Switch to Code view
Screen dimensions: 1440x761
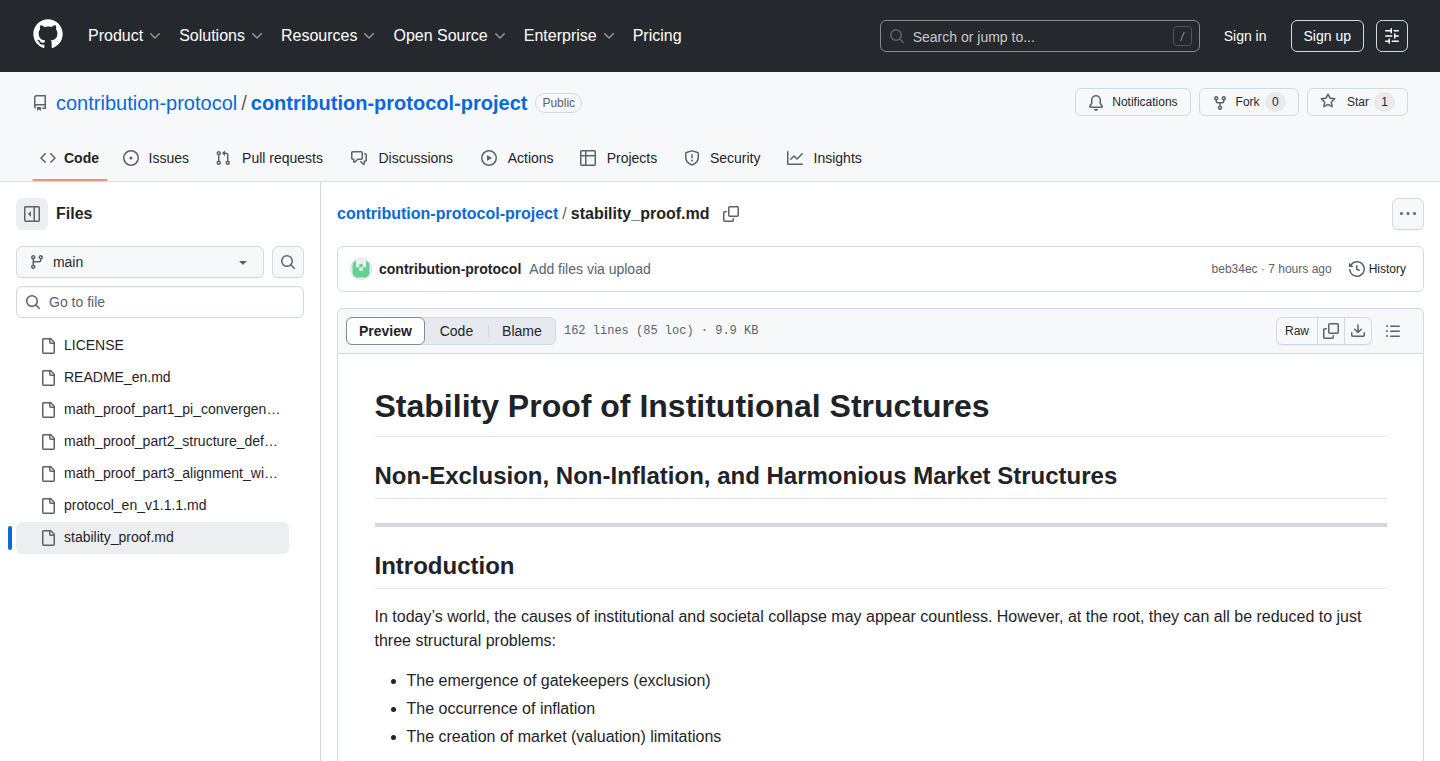click(x=456, y=331)
